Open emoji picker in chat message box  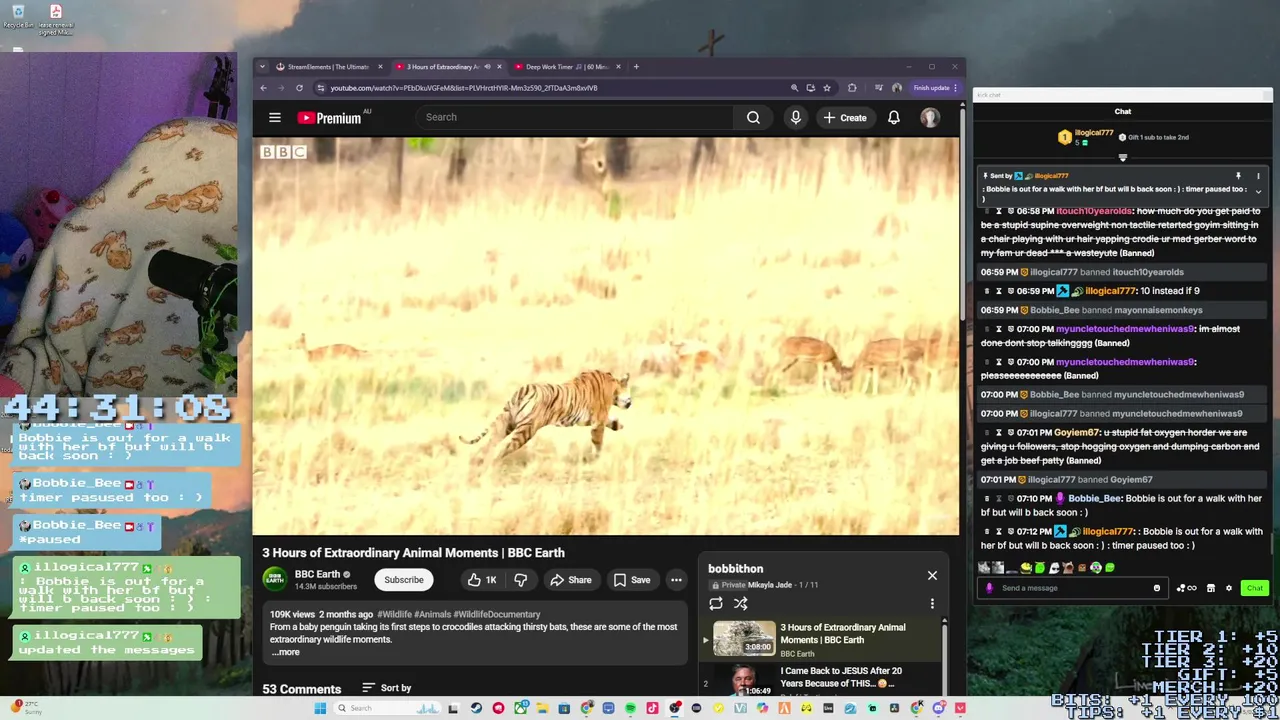pyautogui.click(x=1156, y=588)
